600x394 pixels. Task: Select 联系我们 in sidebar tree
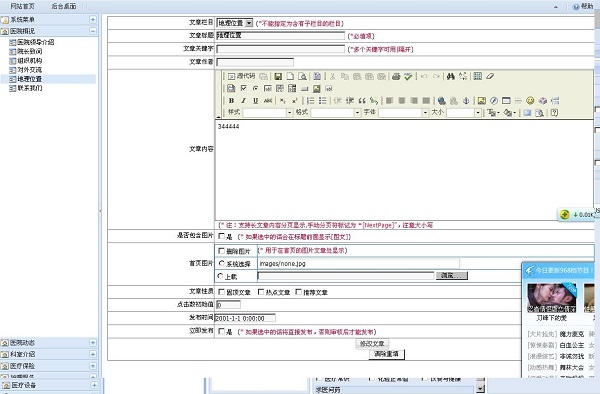click(30, 88)
